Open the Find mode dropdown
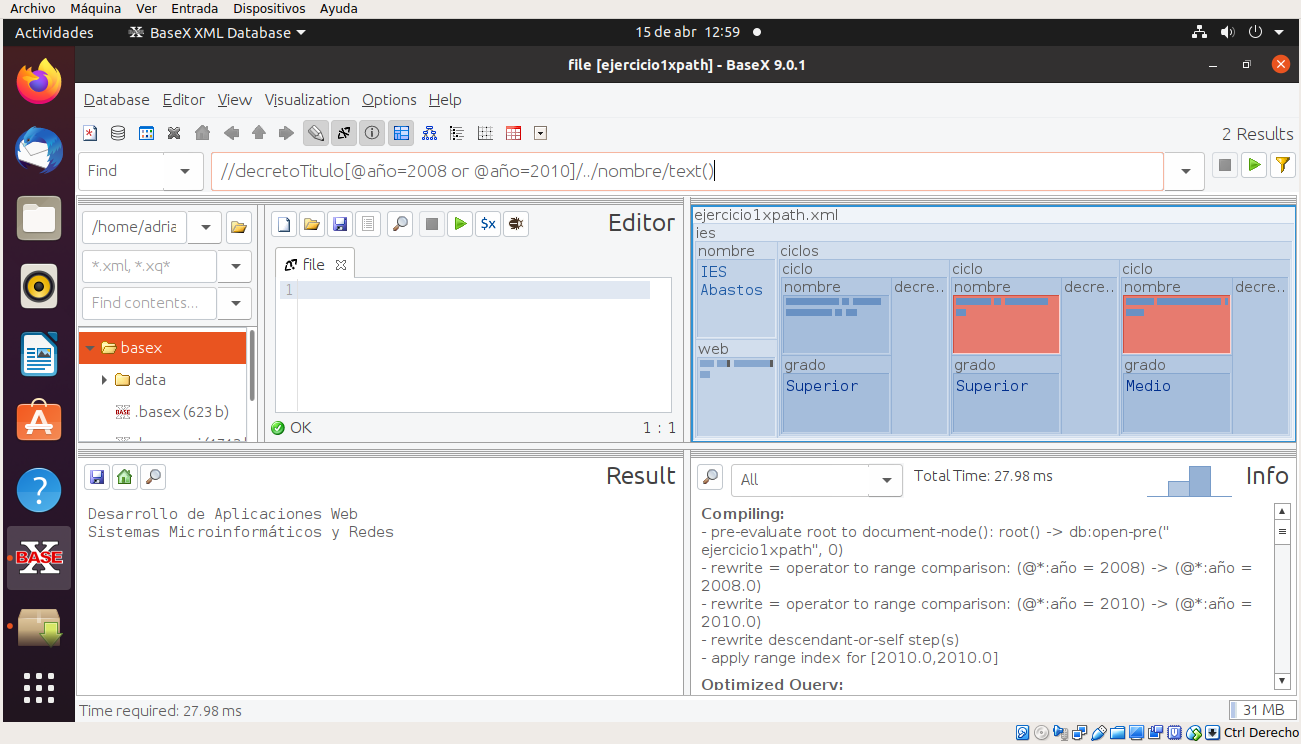1301x744 pixels. [x=184, y=171]
